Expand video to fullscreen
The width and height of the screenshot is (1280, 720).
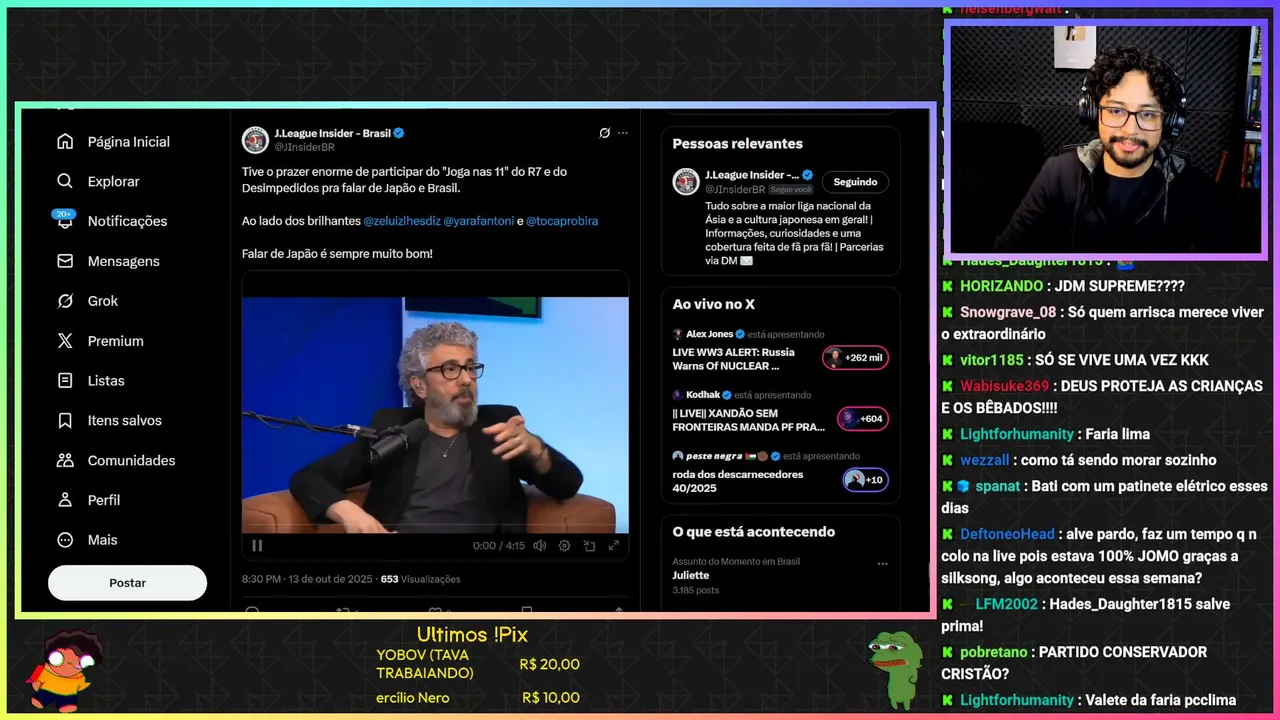pyautogui.click(x=613, y=545)
